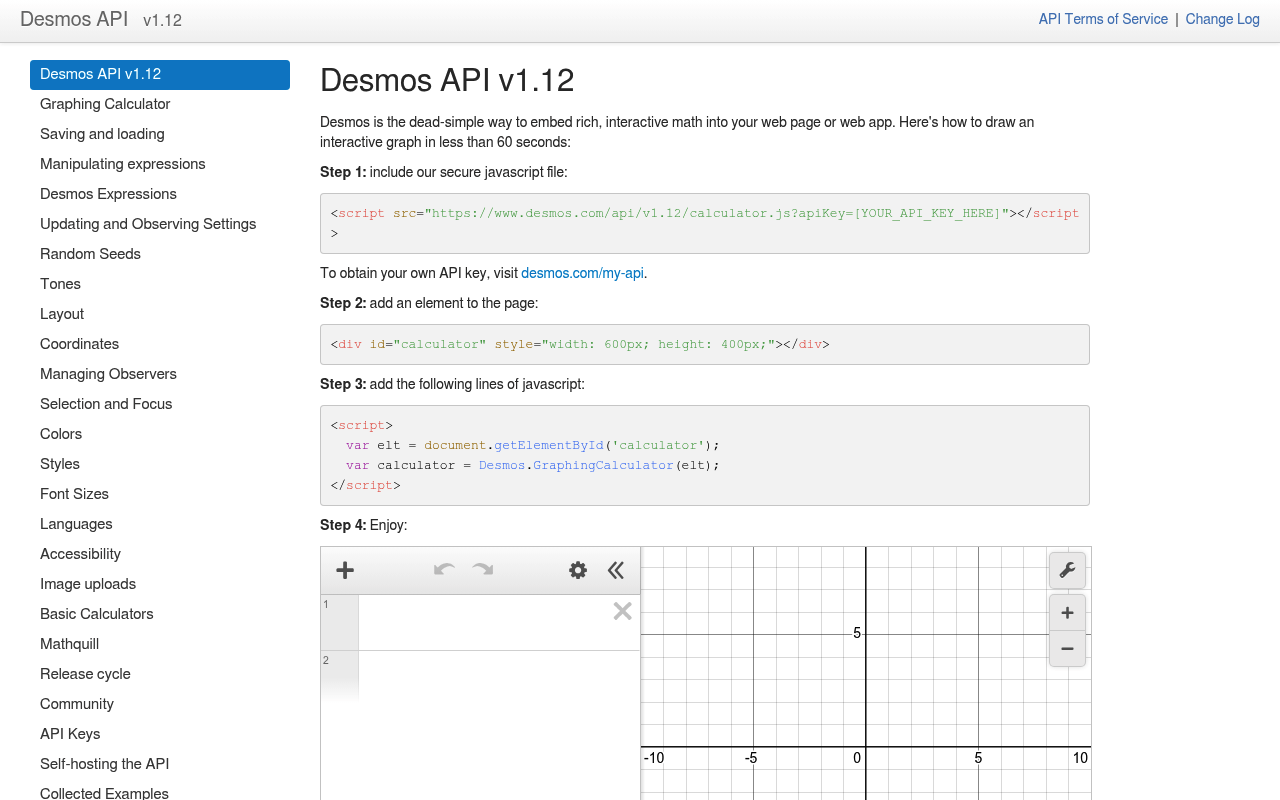Image resolution: width=1280 pixels, height=800 pixels.
Task: Jump to Random Seeds section
Action: coord(160,254)
